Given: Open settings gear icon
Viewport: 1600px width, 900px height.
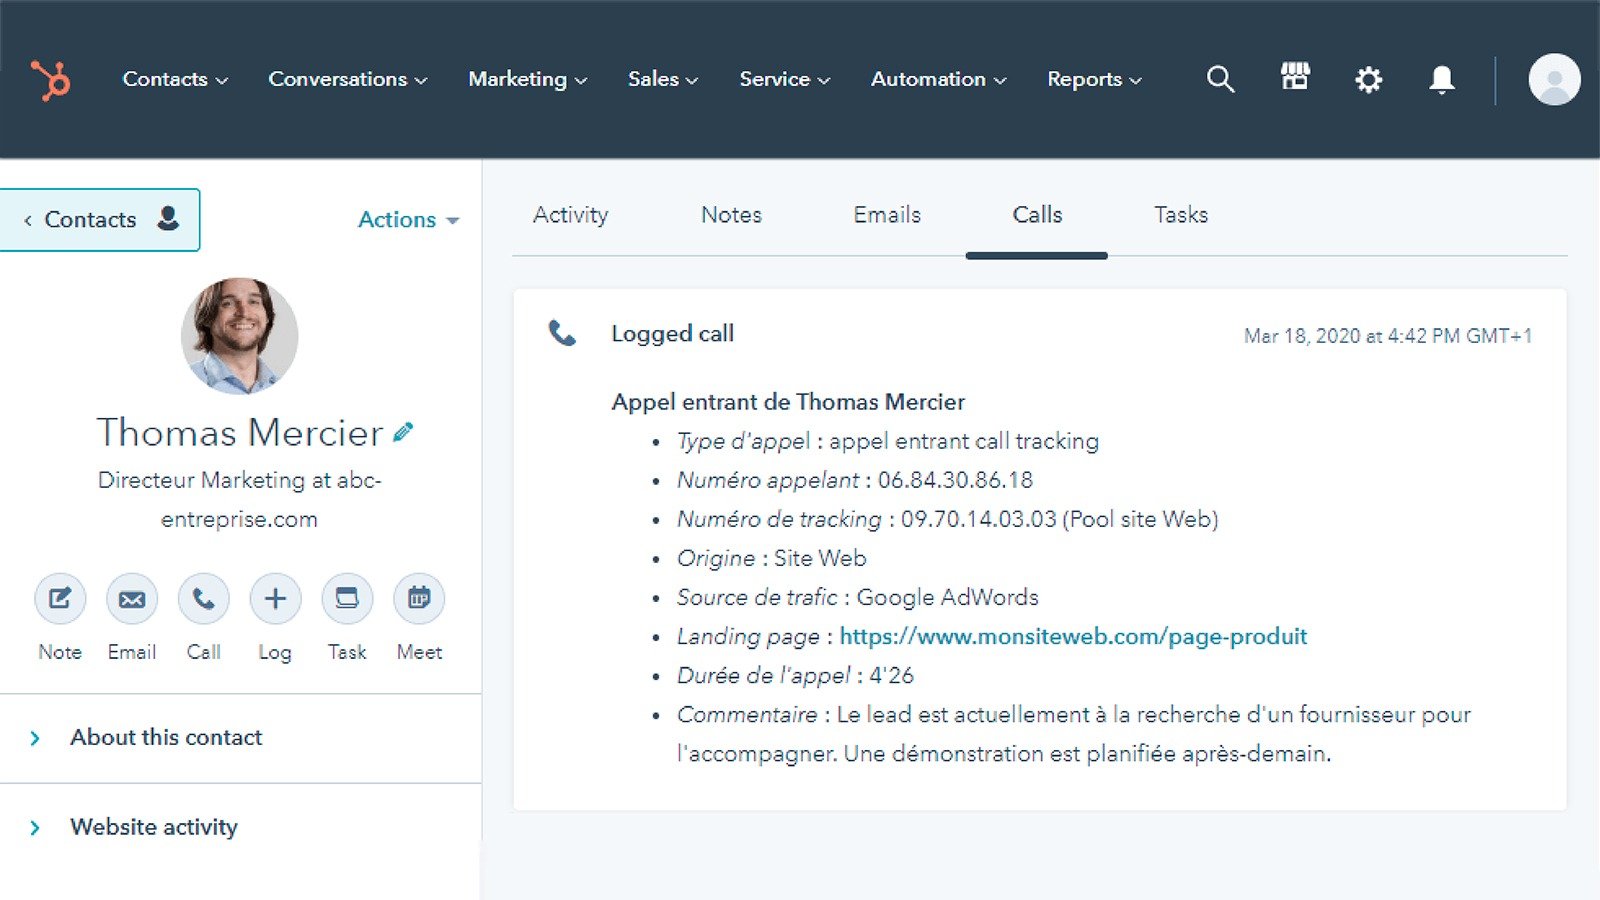Looking at the screenshot, I should (x=1368, y=79).
